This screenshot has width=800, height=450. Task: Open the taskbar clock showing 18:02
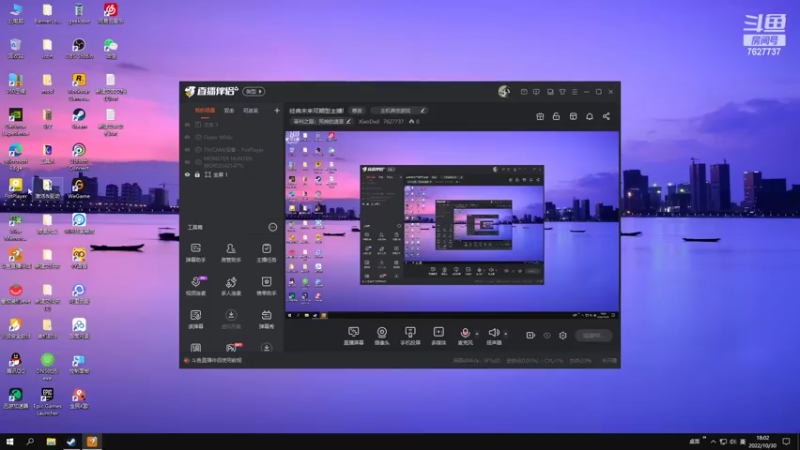(762, 442)
